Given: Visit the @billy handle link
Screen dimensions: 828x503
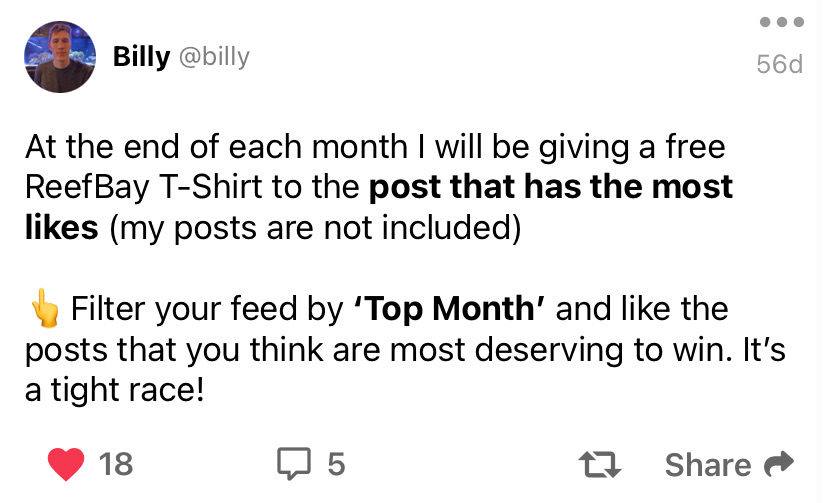Looking at the screenshot, I should tap(214, 56).
